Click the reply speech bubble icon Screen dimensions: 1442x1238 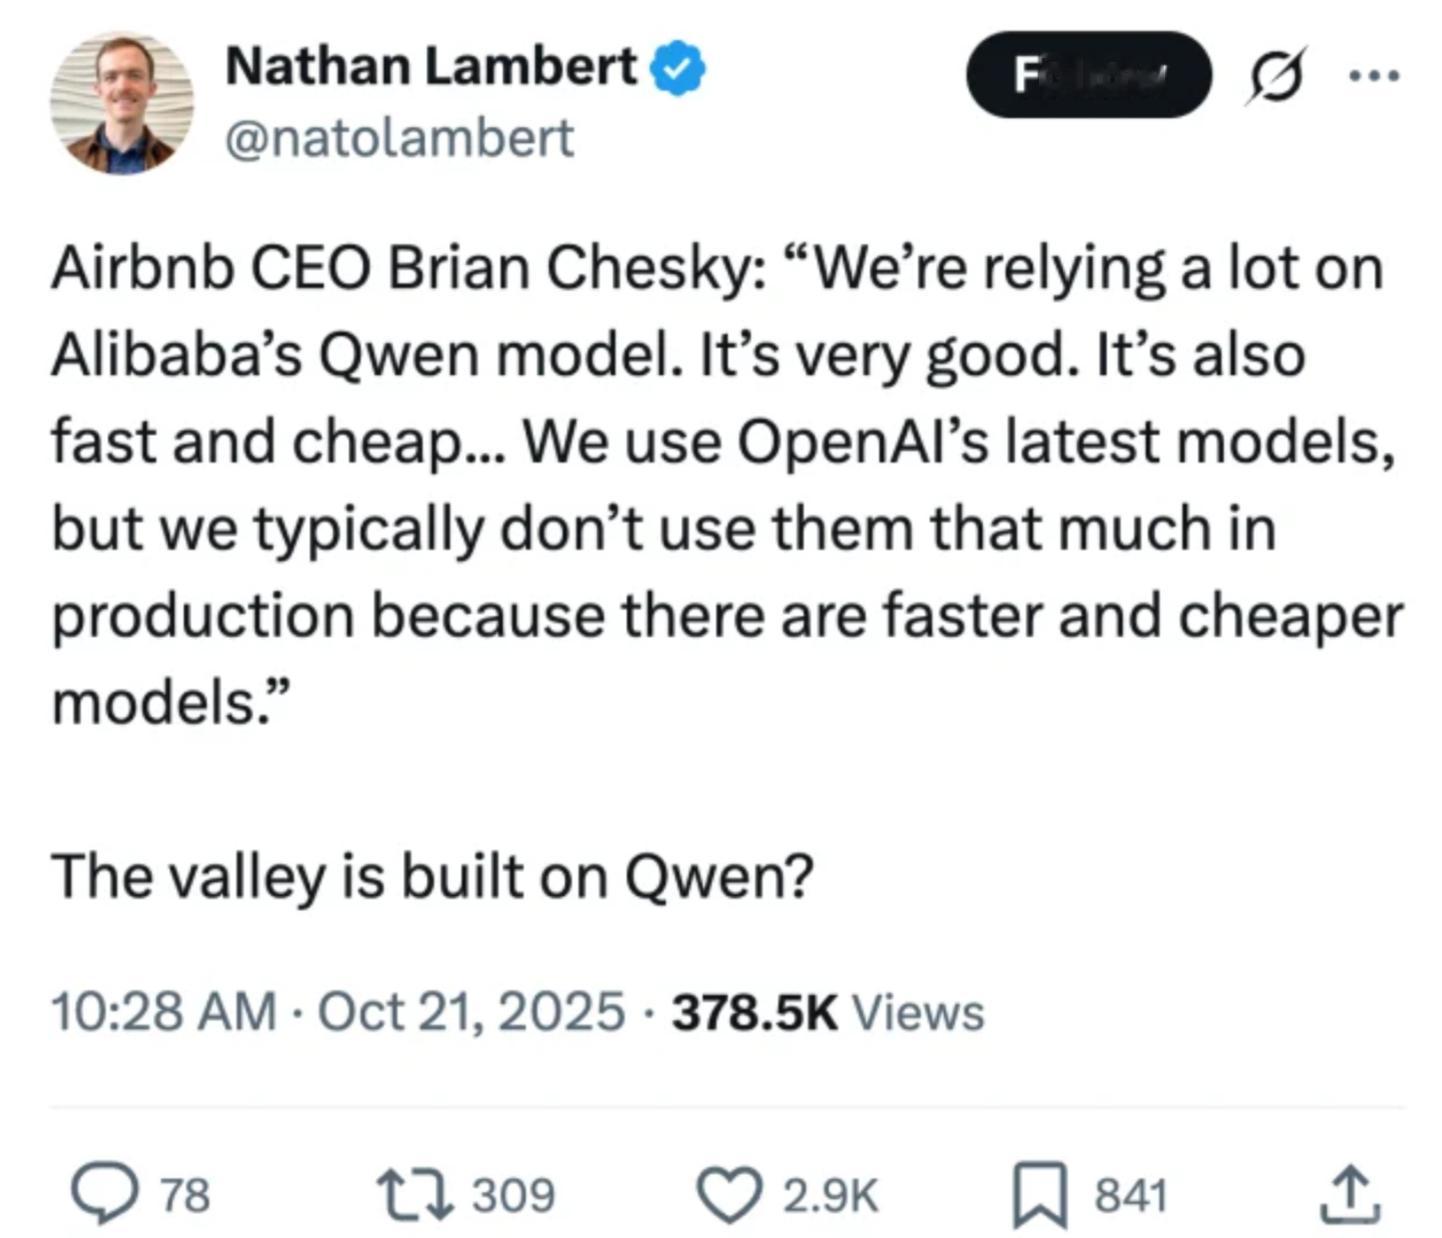(105, 1194)
